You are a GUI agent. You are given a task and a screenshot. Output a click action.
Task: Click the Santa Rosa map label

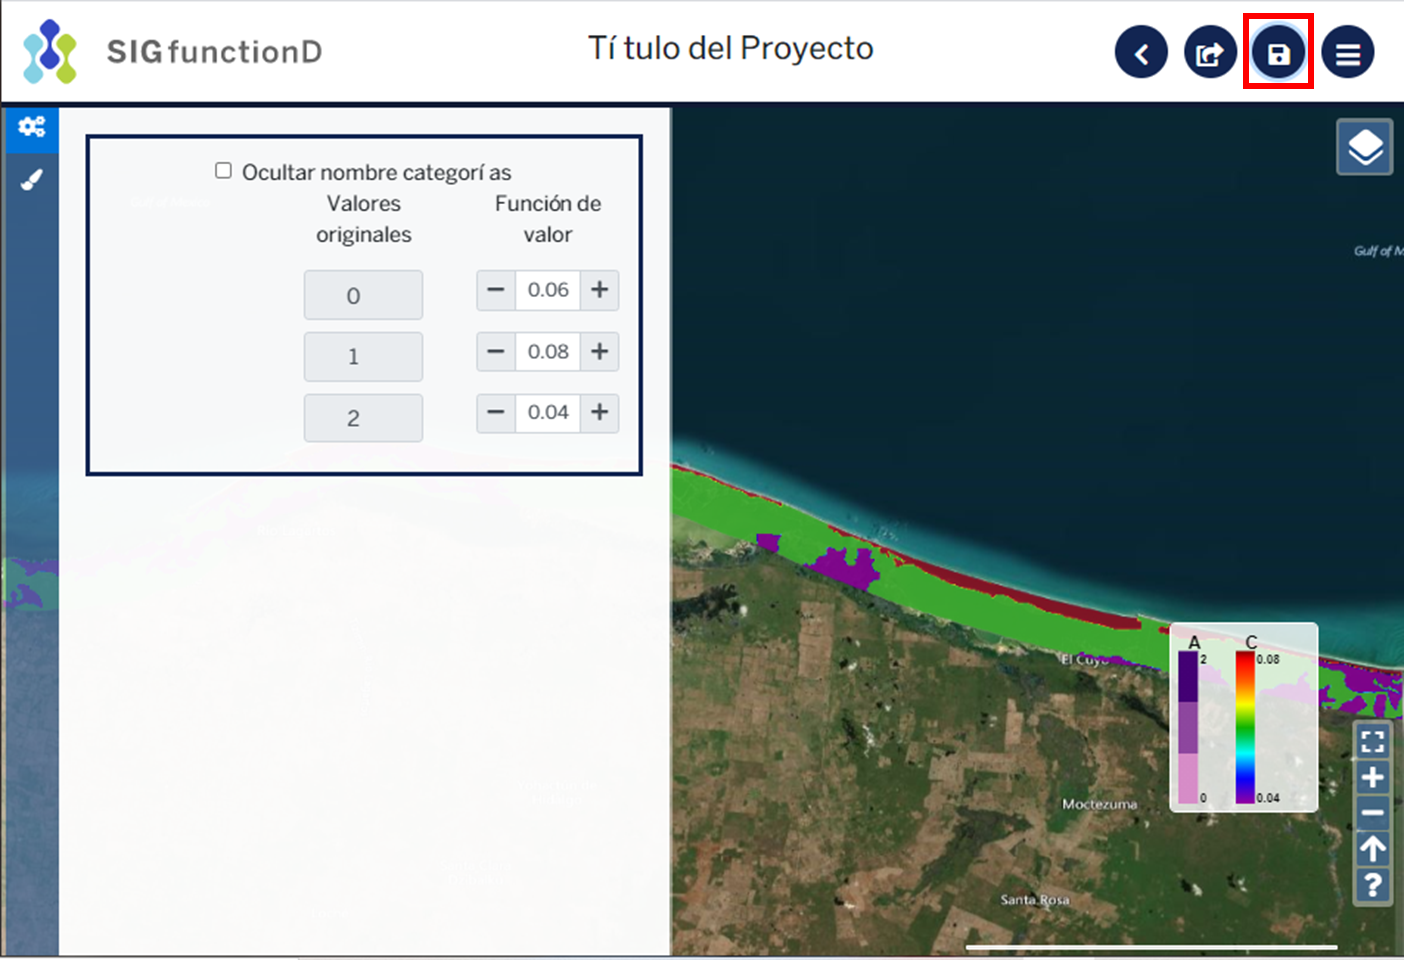click(x=1035, y=900)
